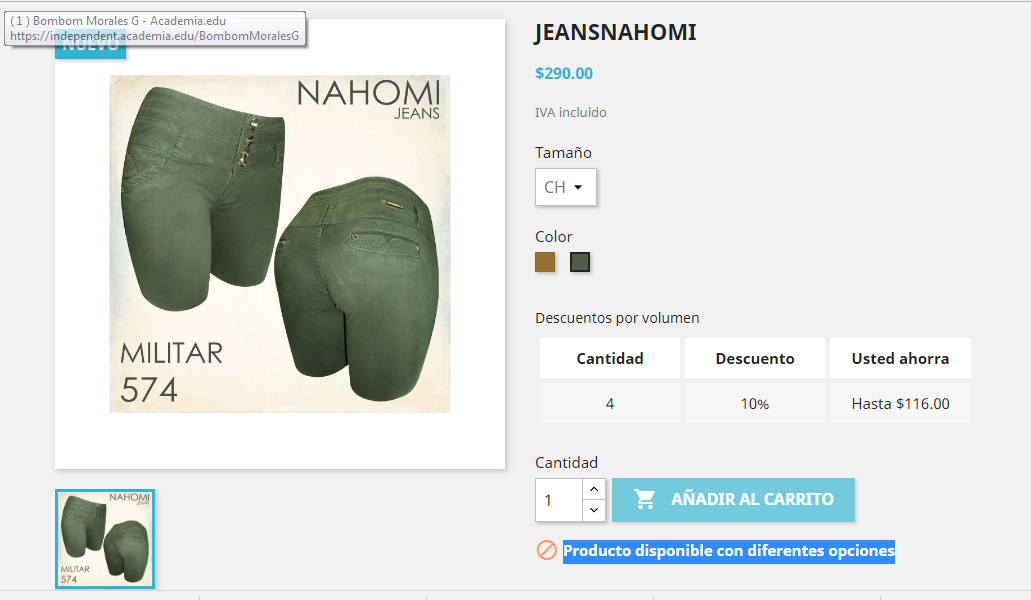Select the Militar 574 thumbnail image

click(x=105, y=539)
